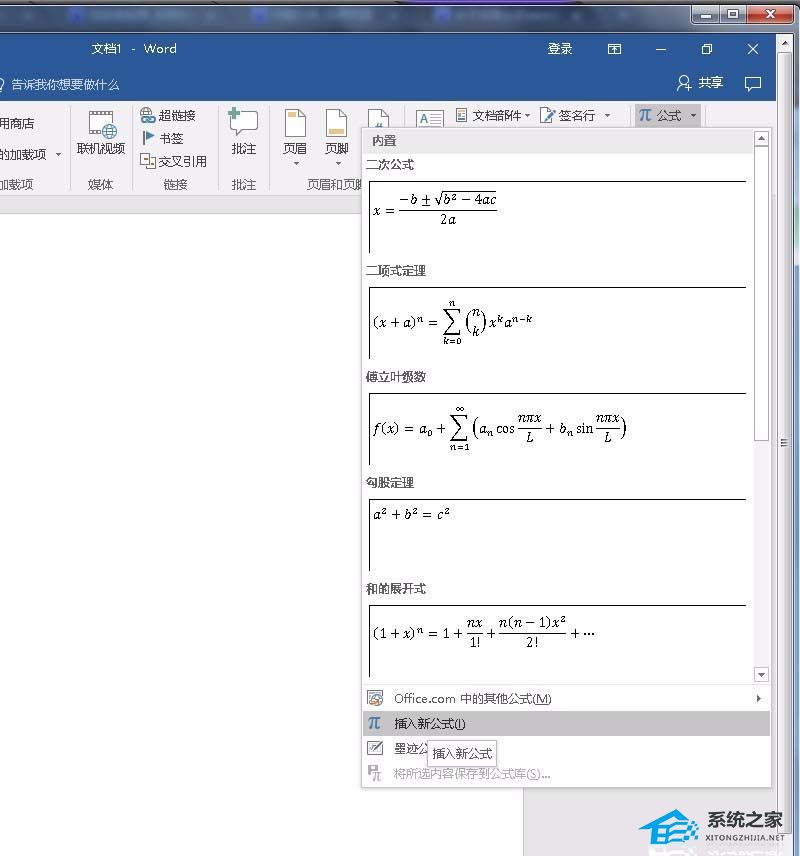Viewport: 800px width, 856px height.
Task: Select 插入新公式 menu item
Action: coord(566,723)
